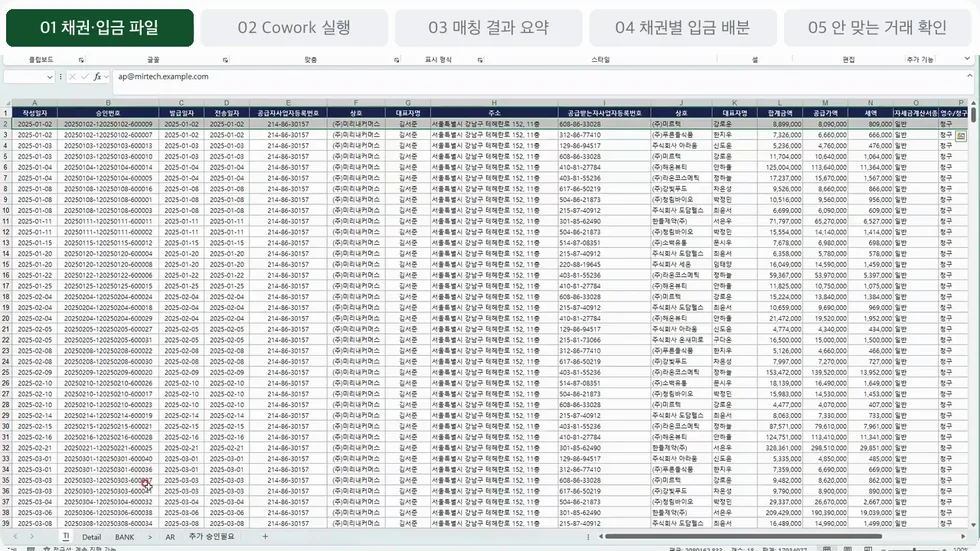Image resolution: width=980 pixels, height=551 pixels.
Task: Select column L header
Action: 779,103
